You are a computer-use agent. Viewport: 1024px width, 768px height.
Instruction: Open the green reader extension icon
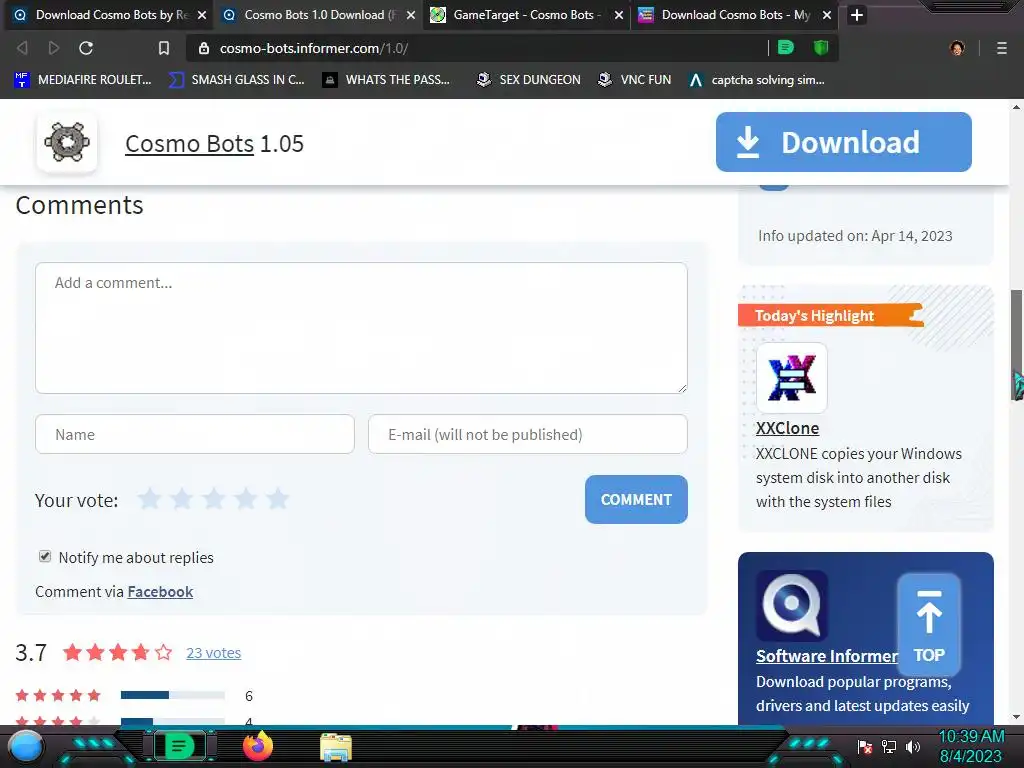(786, 47)
